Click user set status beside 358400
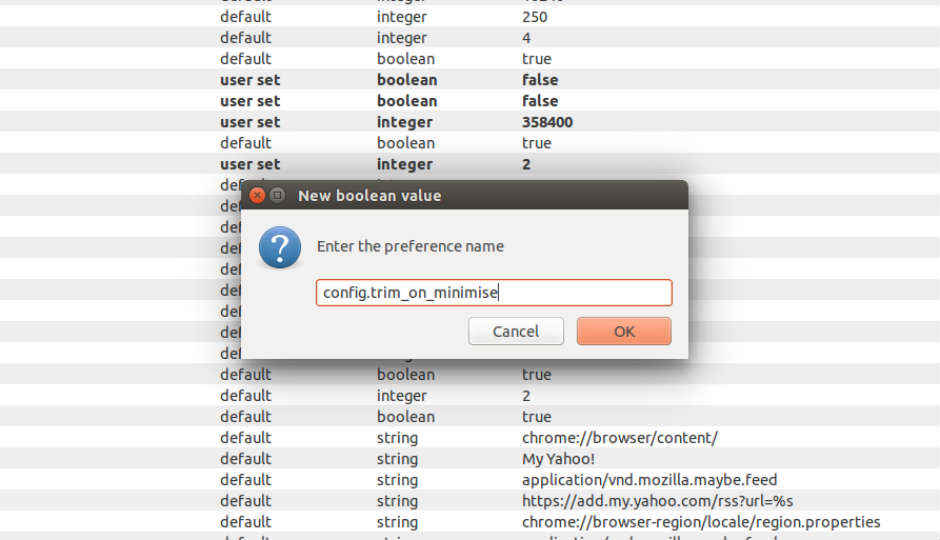The height and width of the screenshot is (540, 940). 250,122
